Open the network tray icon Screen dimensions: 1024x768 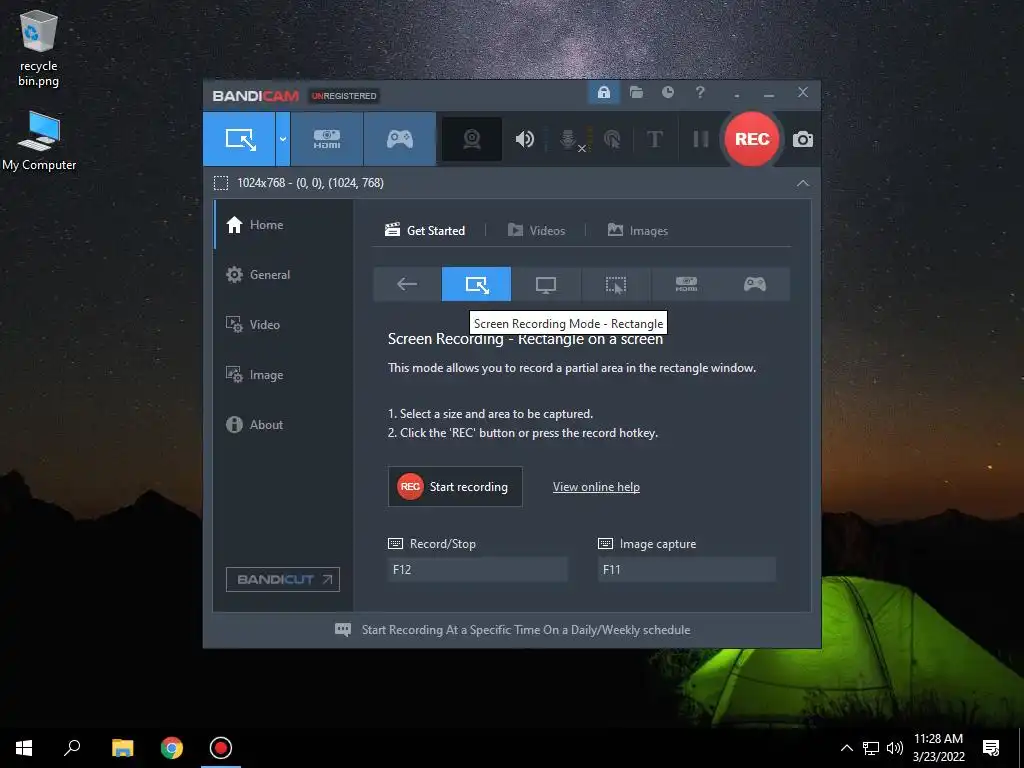pos(871,748)
